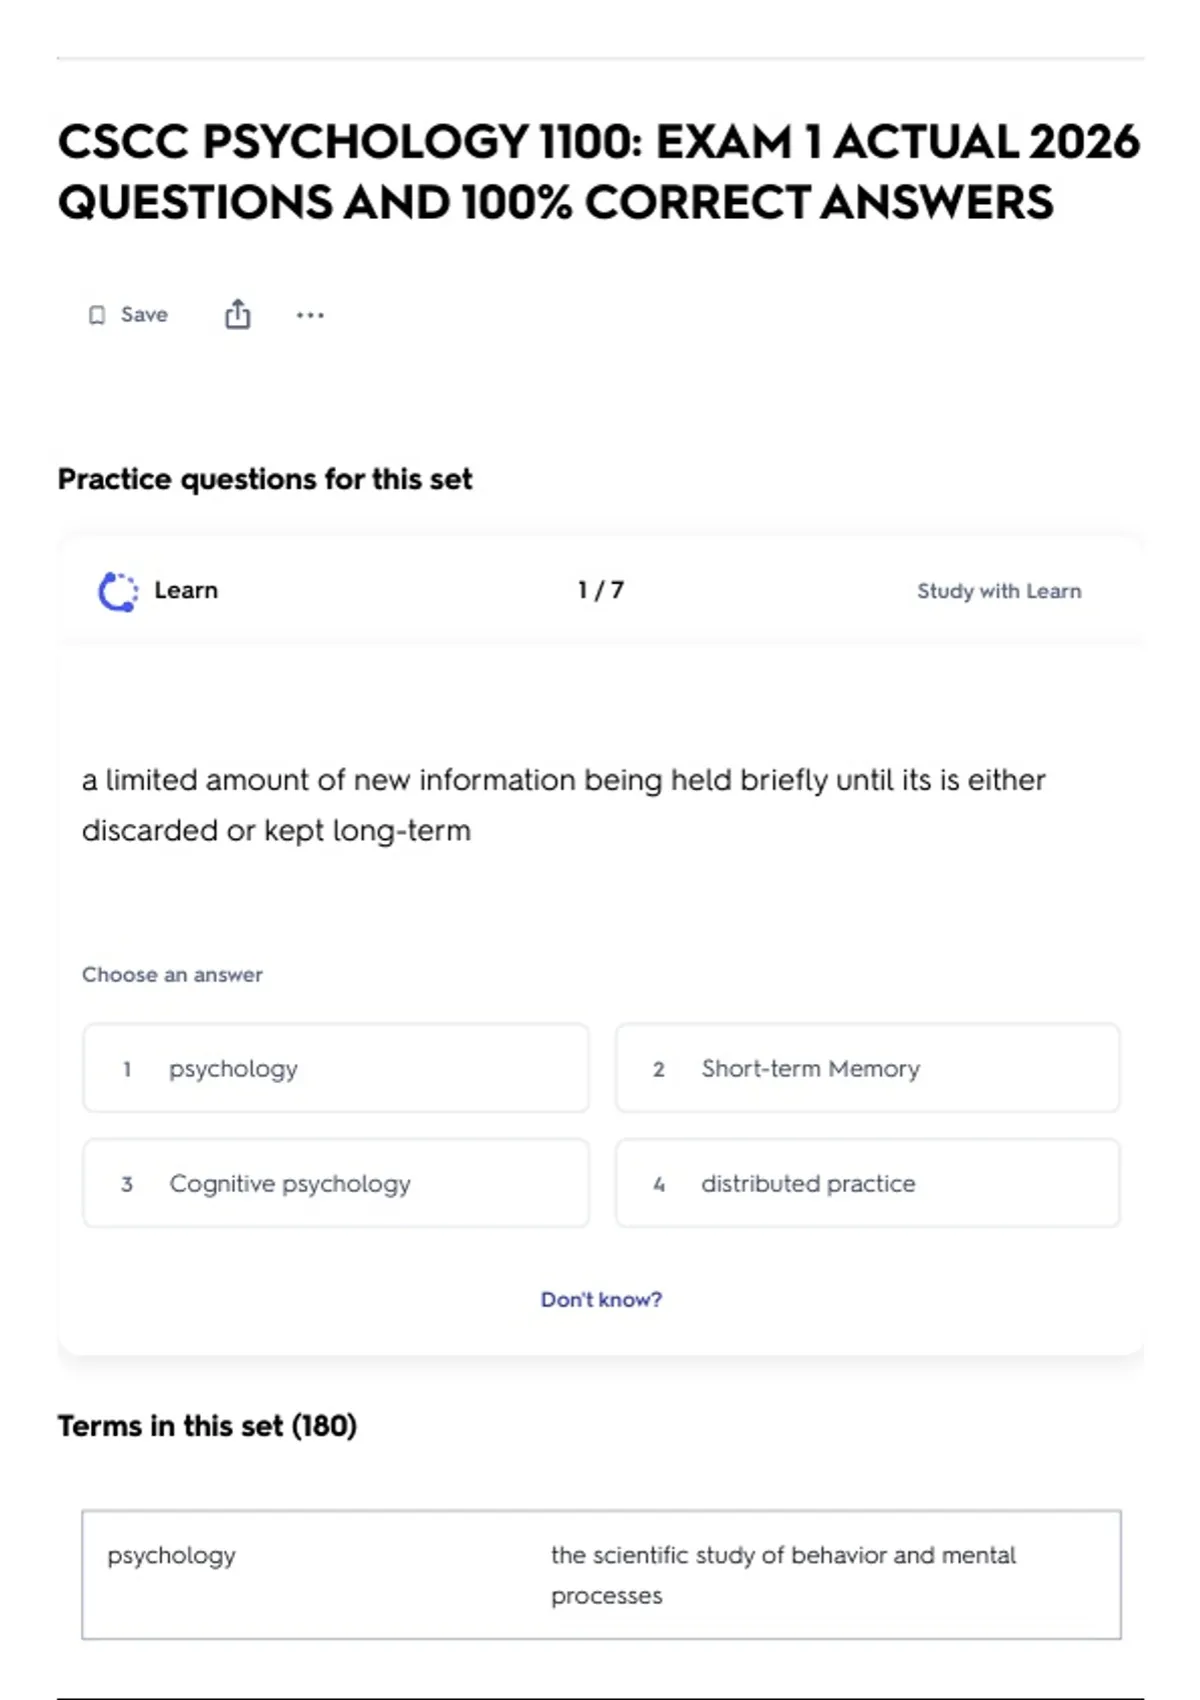Select answer 2 Short-term Memory
1200x1700 pixels.
pos(868,1068)
